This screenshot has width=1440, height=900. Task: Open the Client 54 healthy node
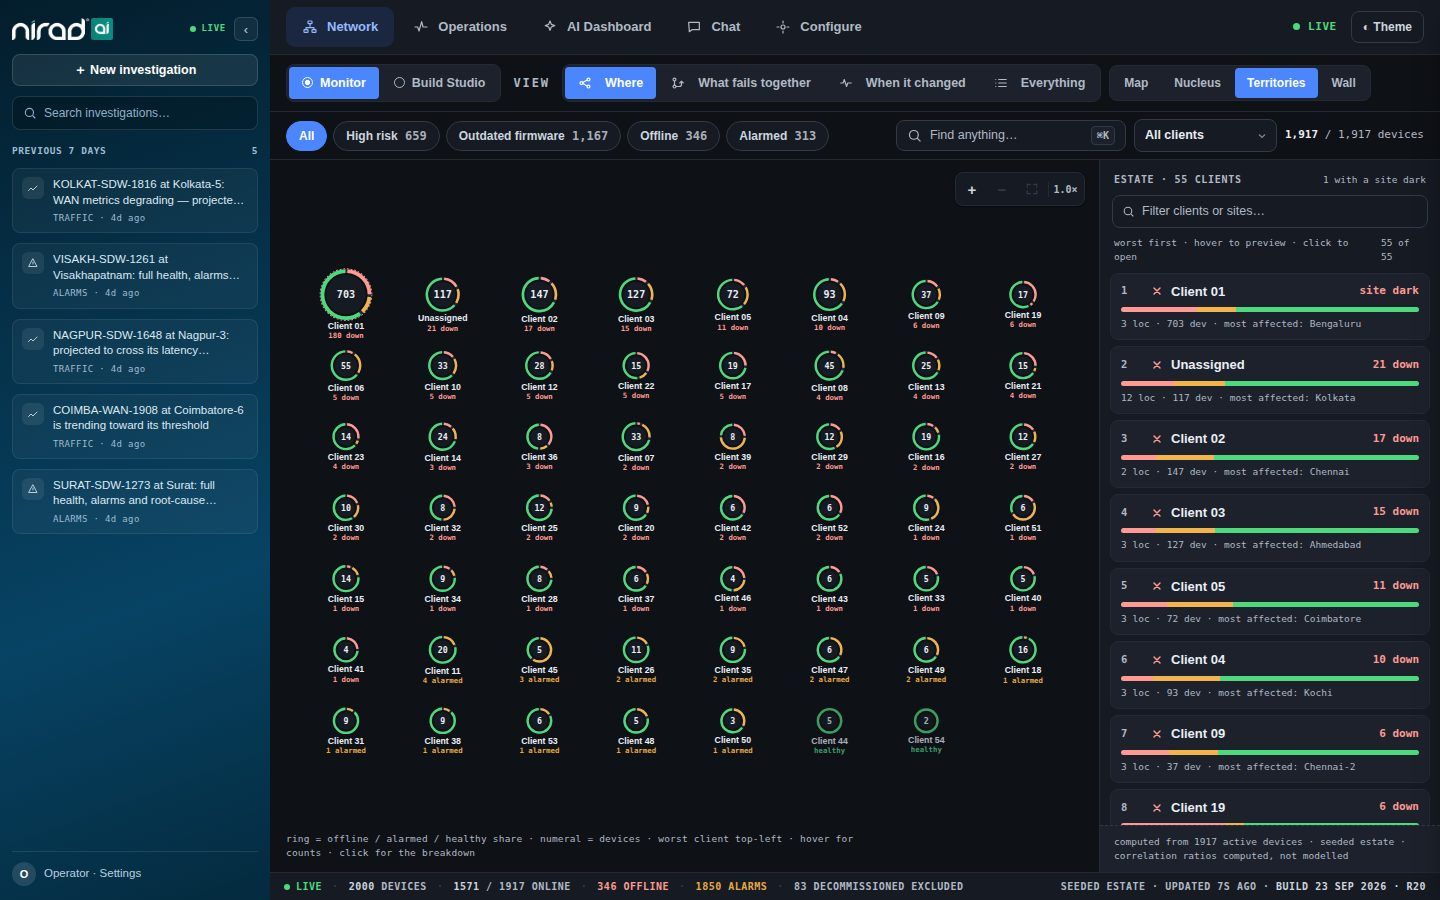[926, 721]
